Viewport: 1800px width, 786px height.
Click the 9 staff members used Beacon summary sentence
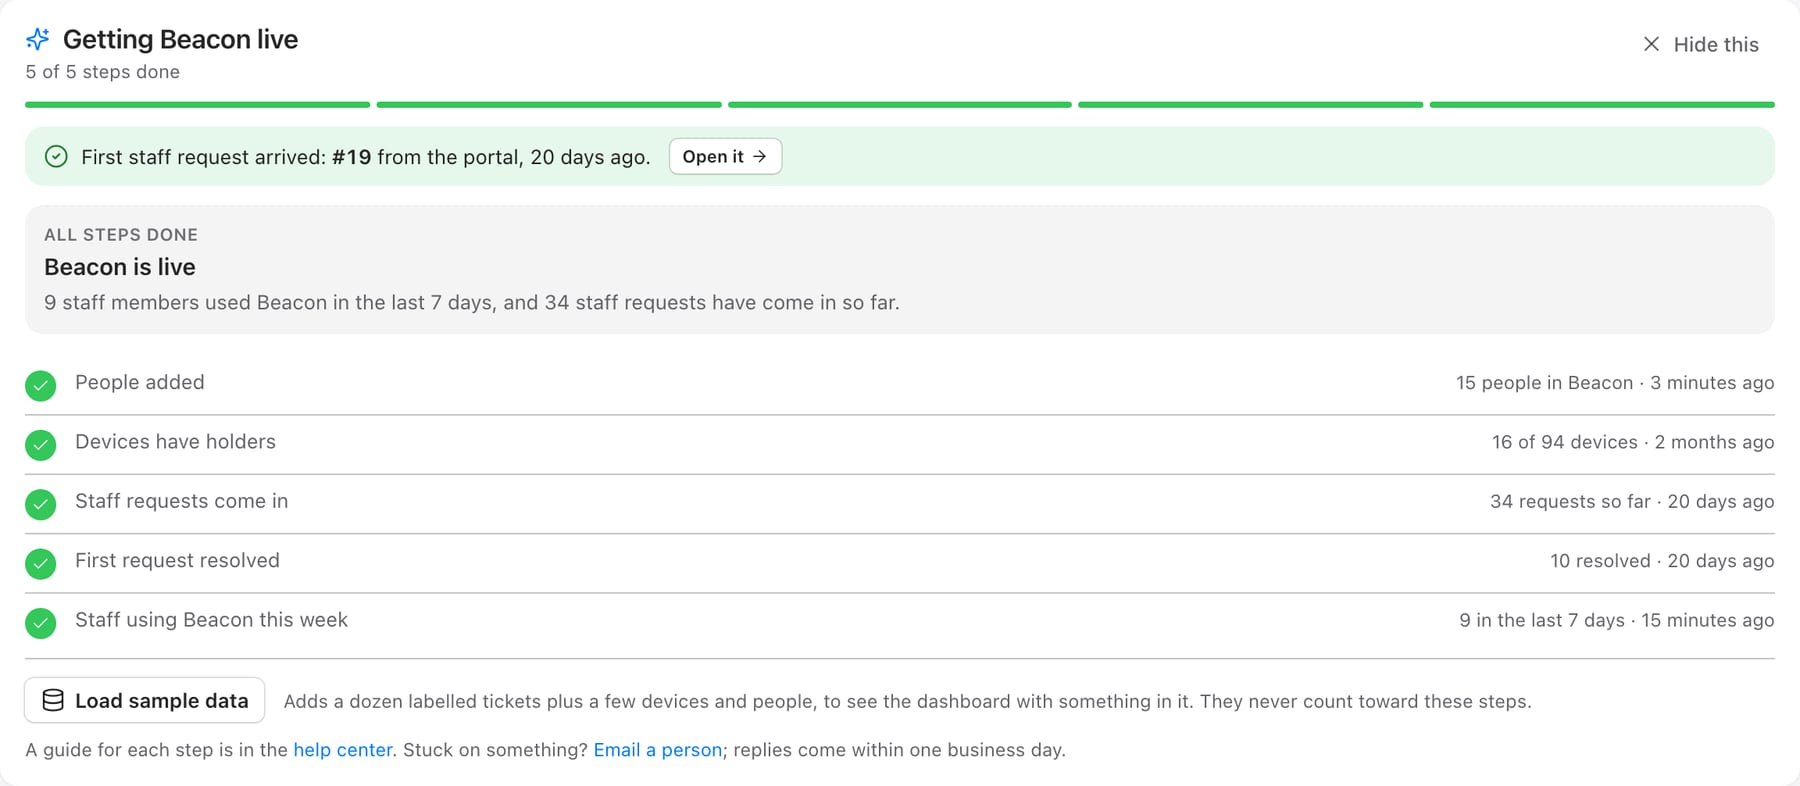click(x=472, y=303)
